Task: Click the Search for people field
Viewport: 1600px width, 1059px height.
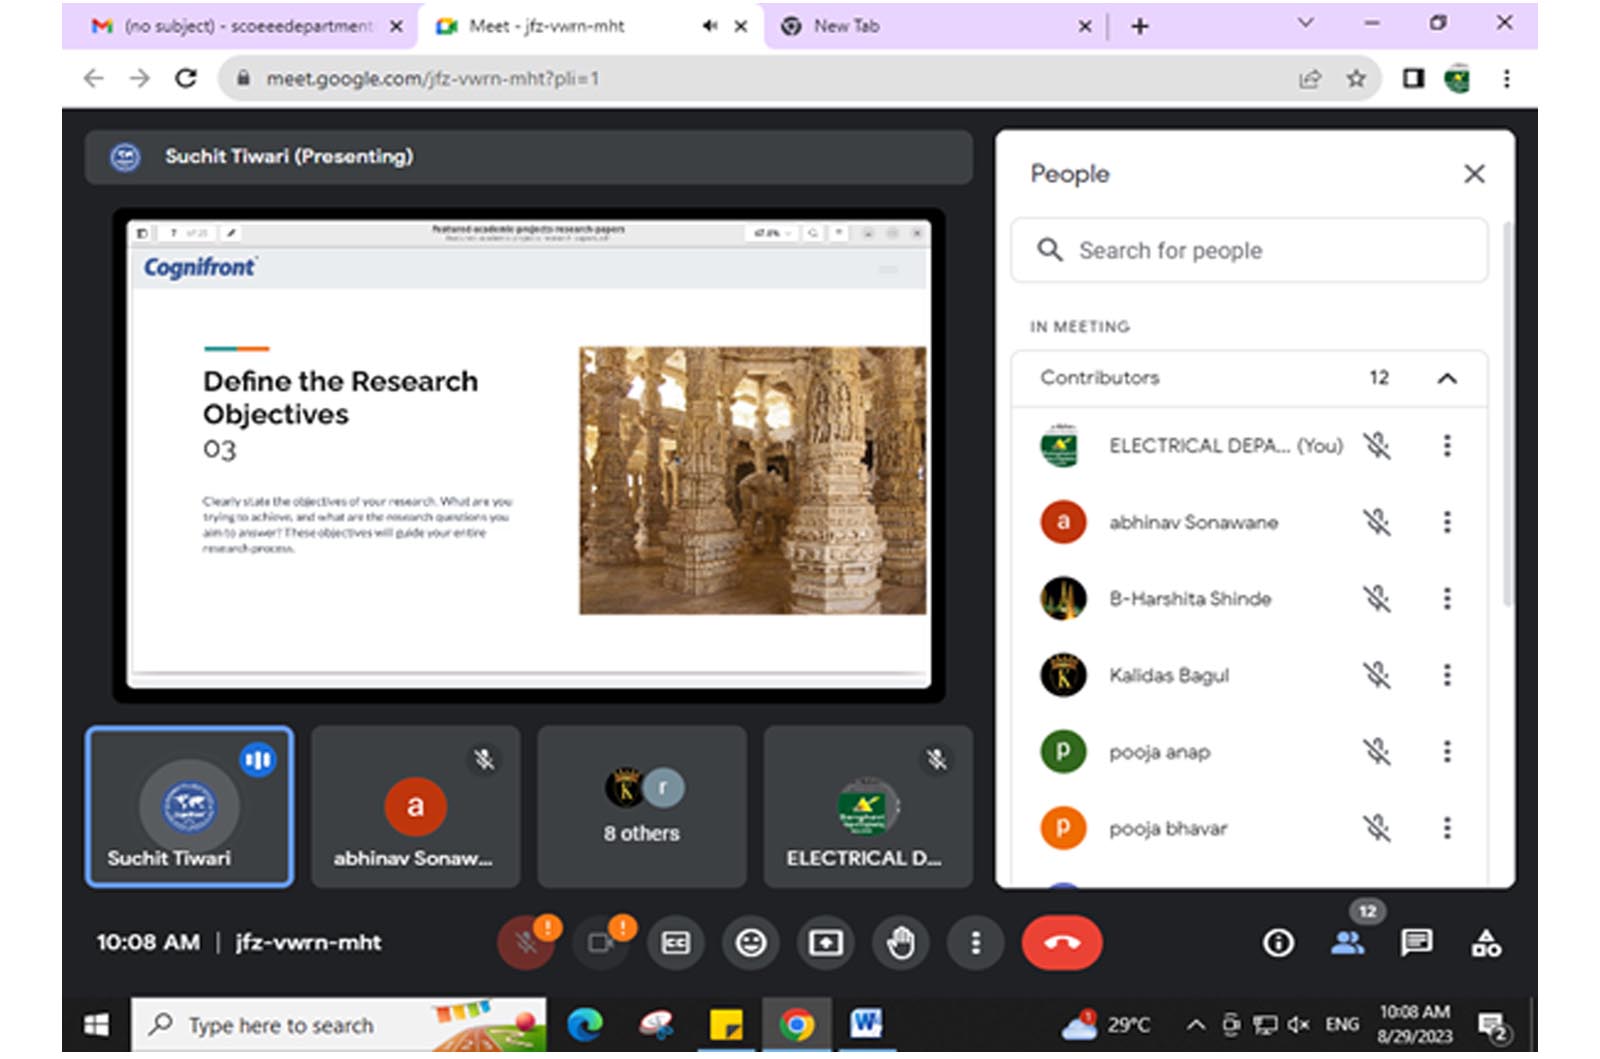Action: (x=1249, y=250)
